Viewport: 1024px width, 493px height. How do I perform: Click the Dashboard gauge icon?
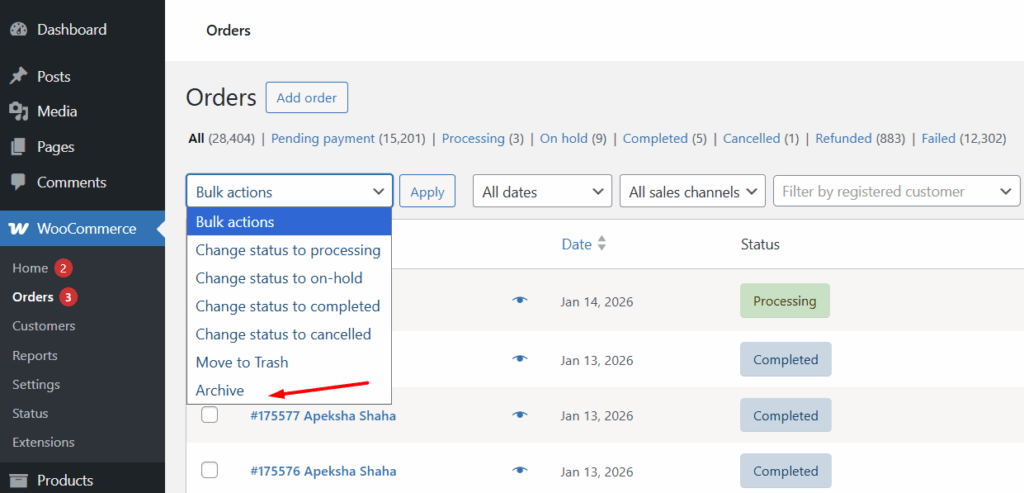tap(18, 30)
